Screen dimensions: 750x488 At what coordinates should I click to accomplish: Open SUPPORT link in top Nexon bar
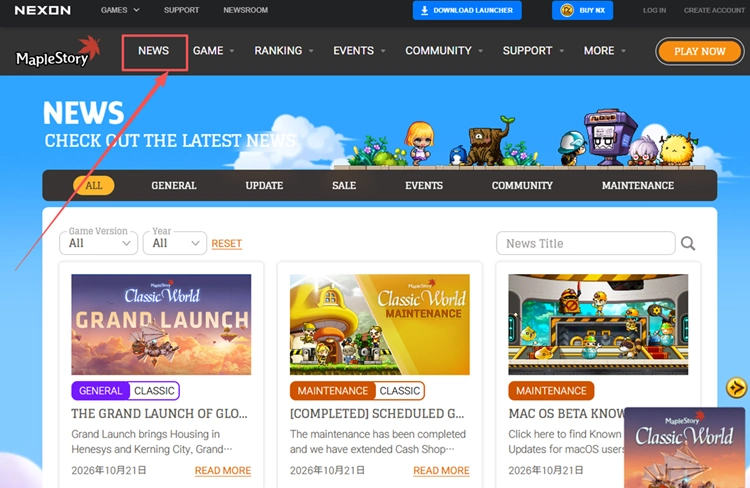181,10
